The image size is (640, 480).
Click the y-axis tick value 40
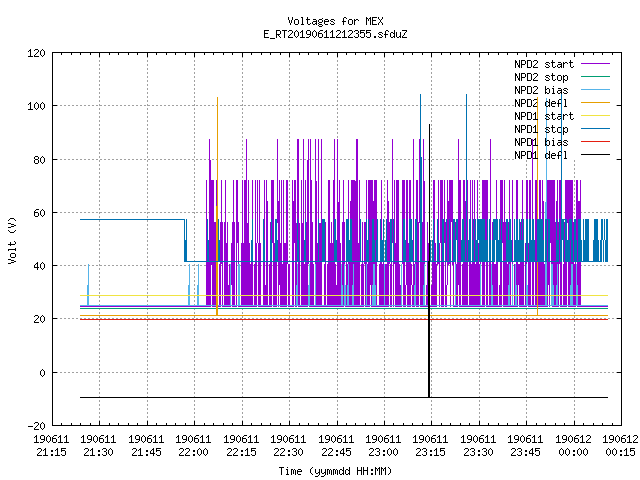tap(39, 266)
